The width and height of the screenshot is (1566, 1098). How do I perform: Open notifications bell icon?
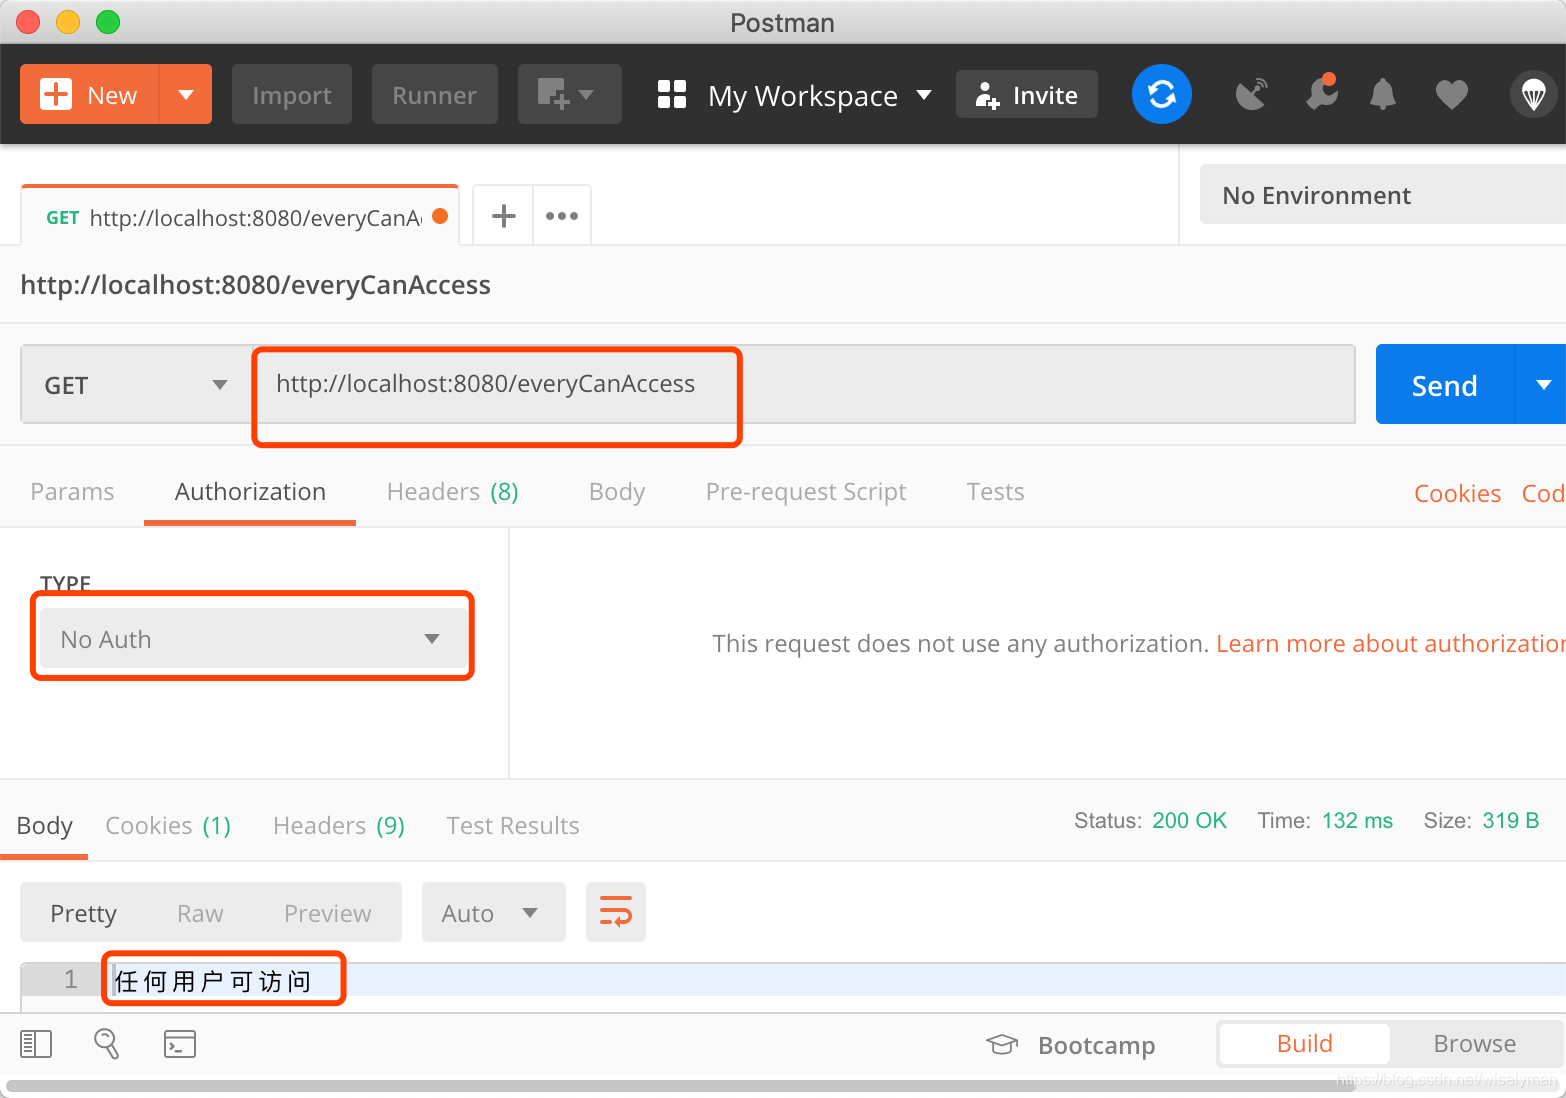coord(1383,95)
